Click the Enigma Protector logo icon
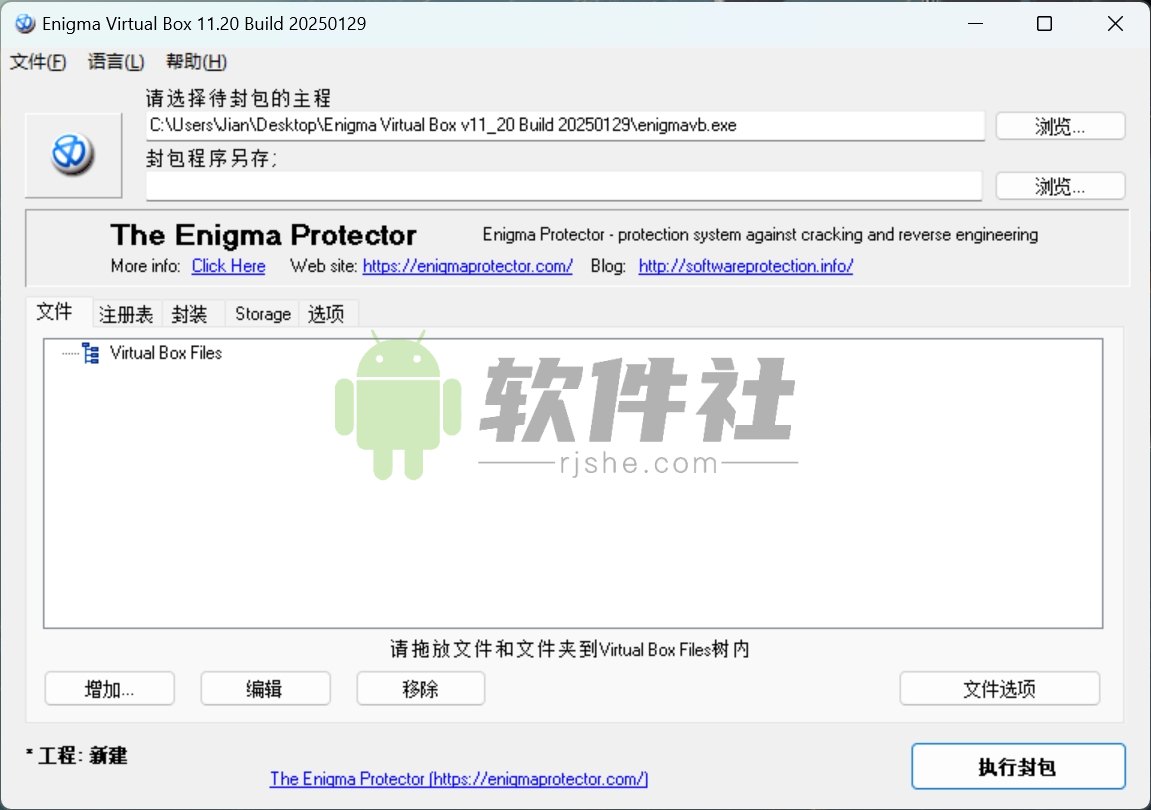Viewport: 1151px width, 810px height. pos(71,154)
